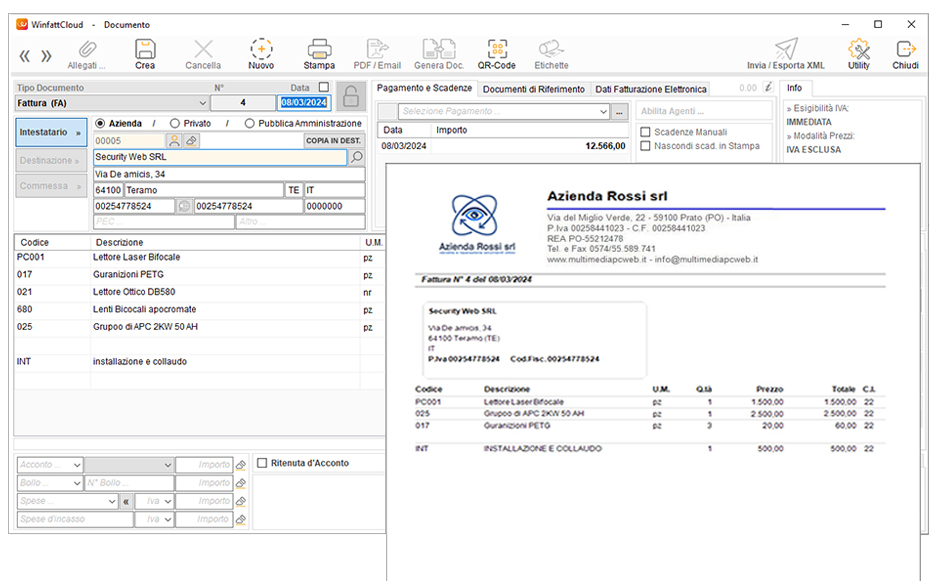
Task: Click the PEC input field
Action: coord(164,222)
